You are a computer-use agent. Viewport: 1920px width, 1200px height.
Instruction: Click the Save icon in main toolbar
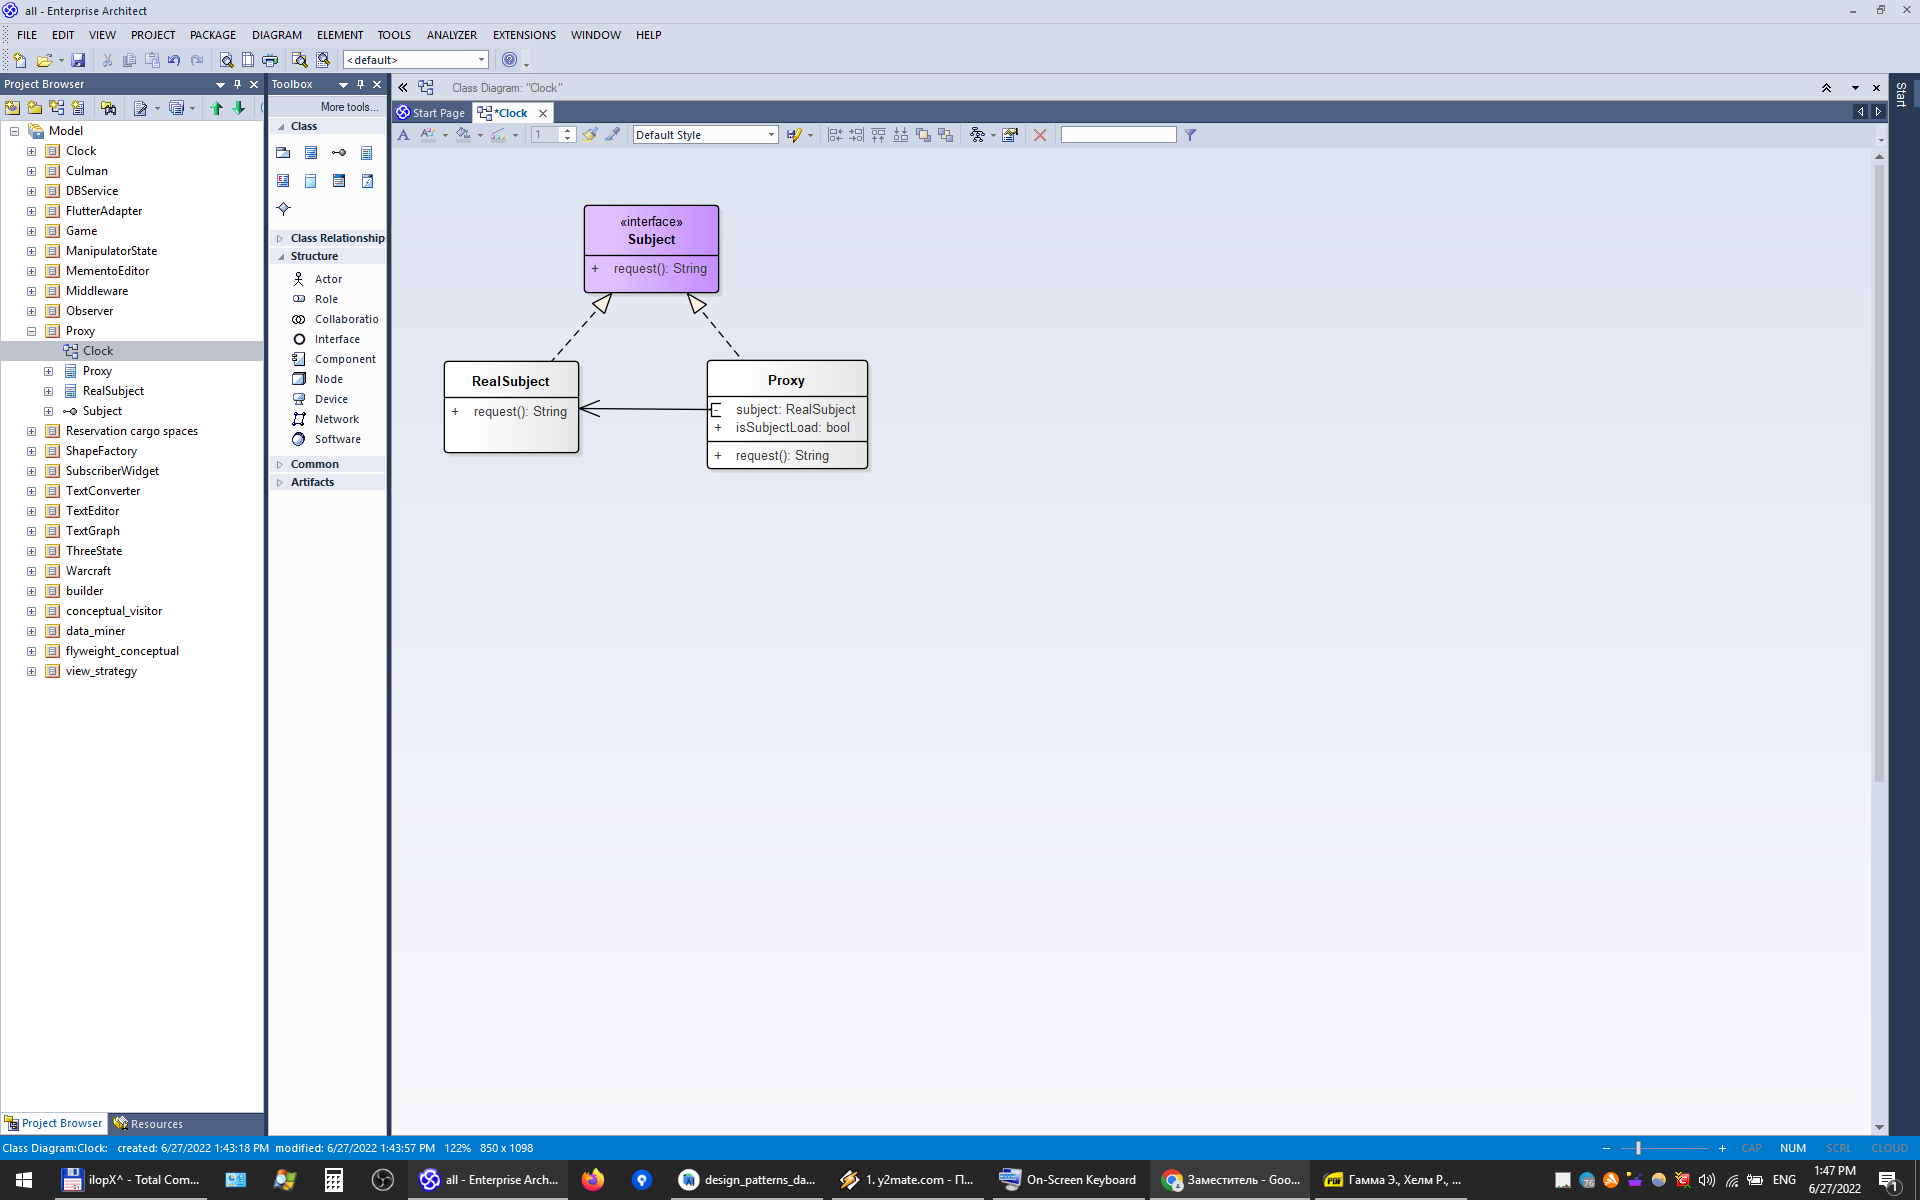pyautogui.click(x=78, y=60)
